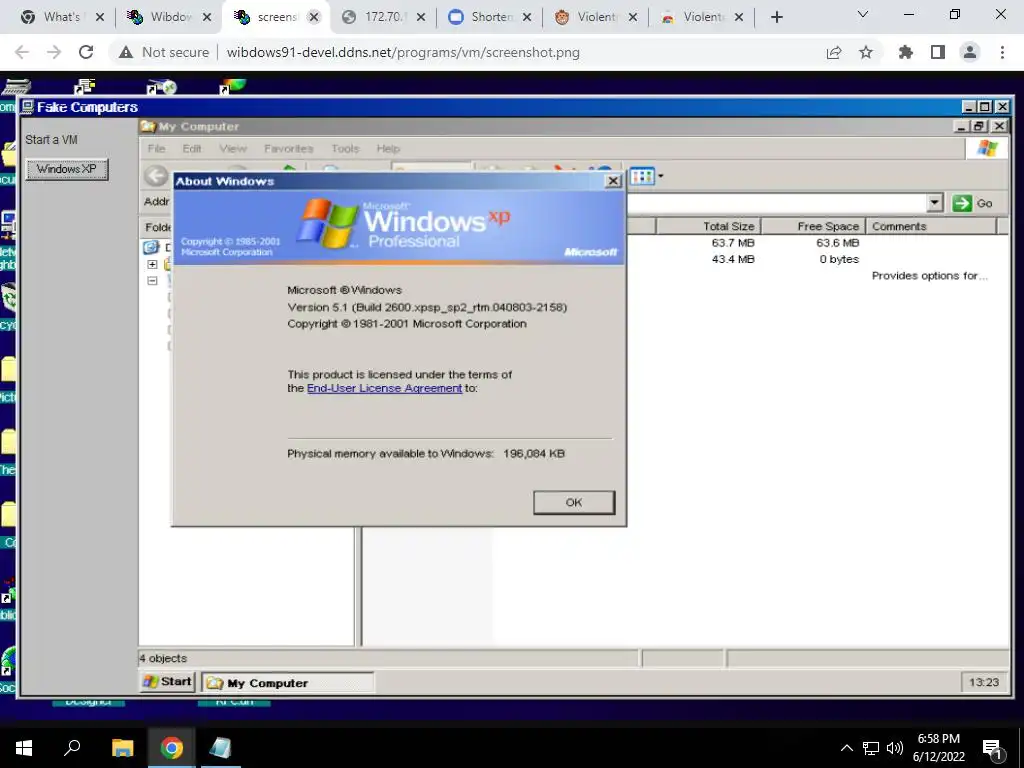Select the Desktop icon in Folders tree
Viewport: 1024px width, 768px height.
tap(152, 247)
